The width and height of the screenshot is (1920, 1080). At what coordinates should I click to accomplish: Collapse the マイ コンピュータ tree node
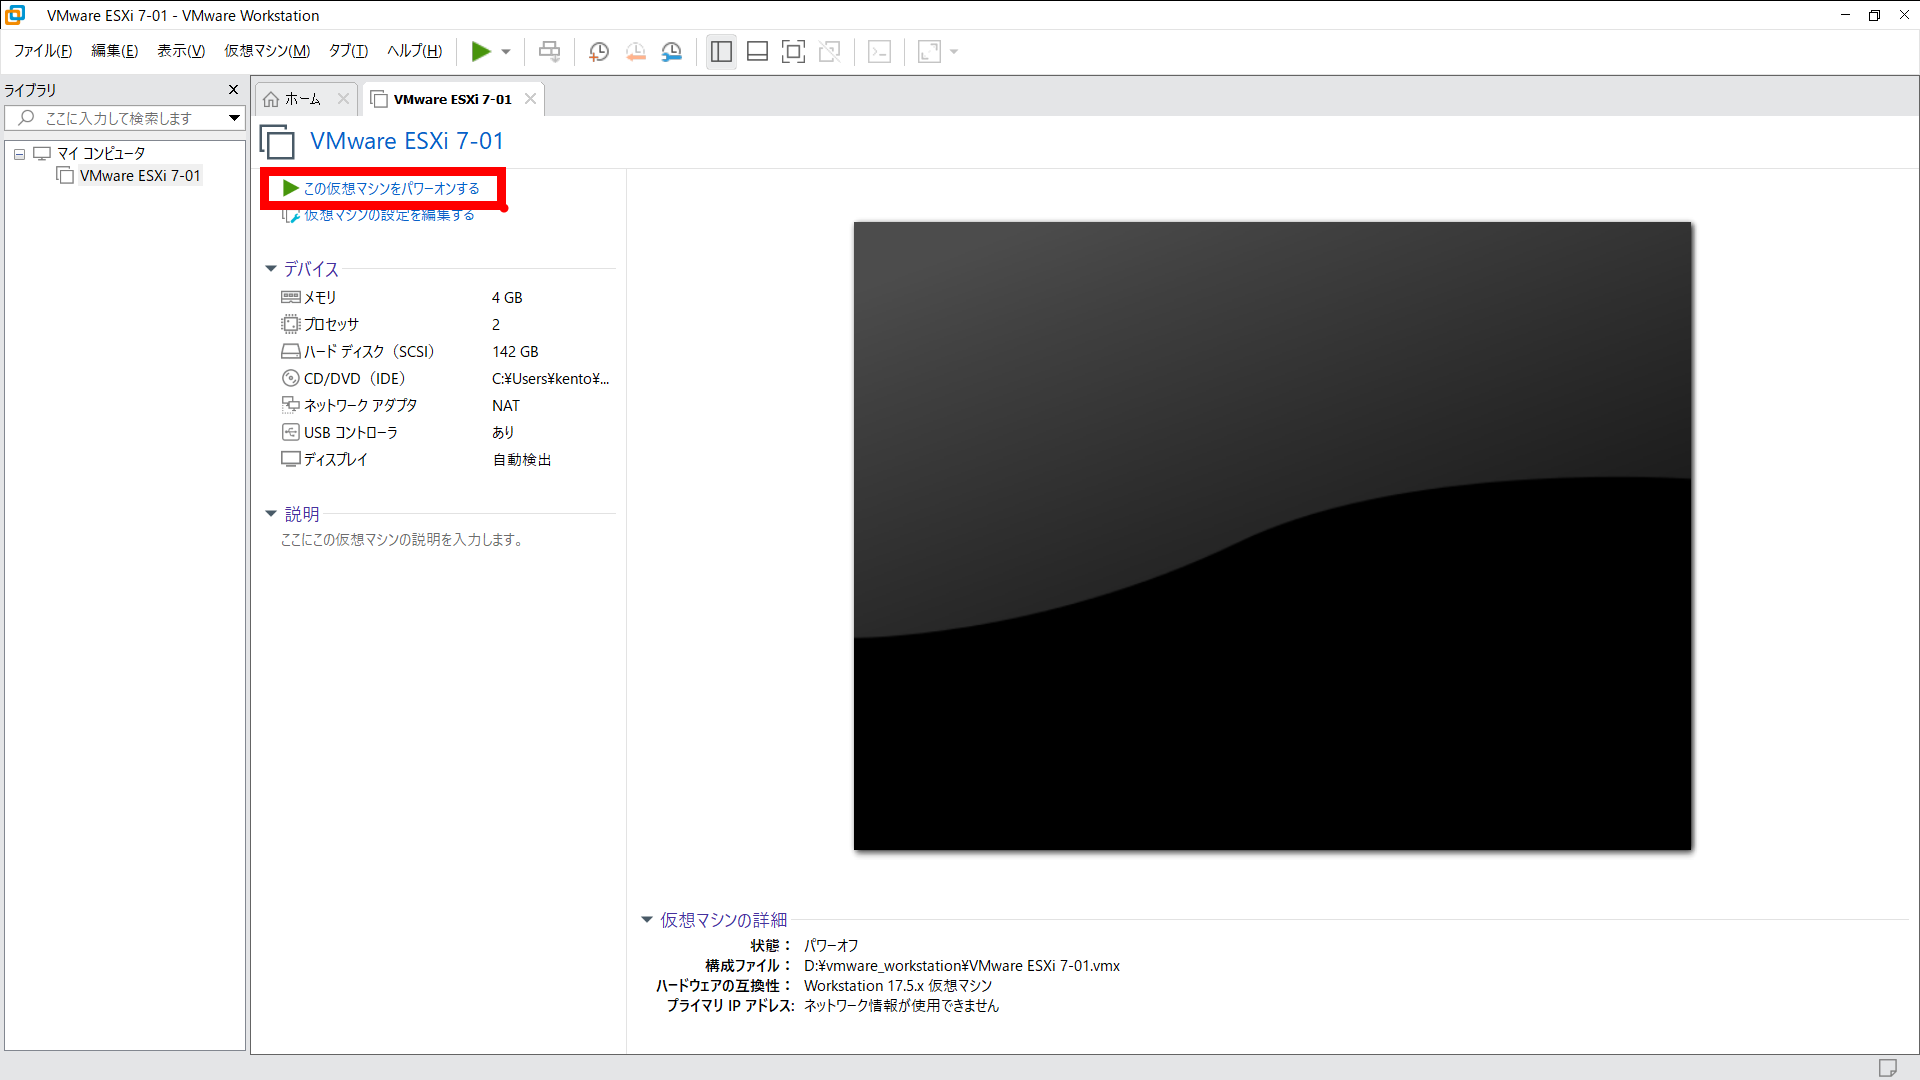[x=19, y=154]
